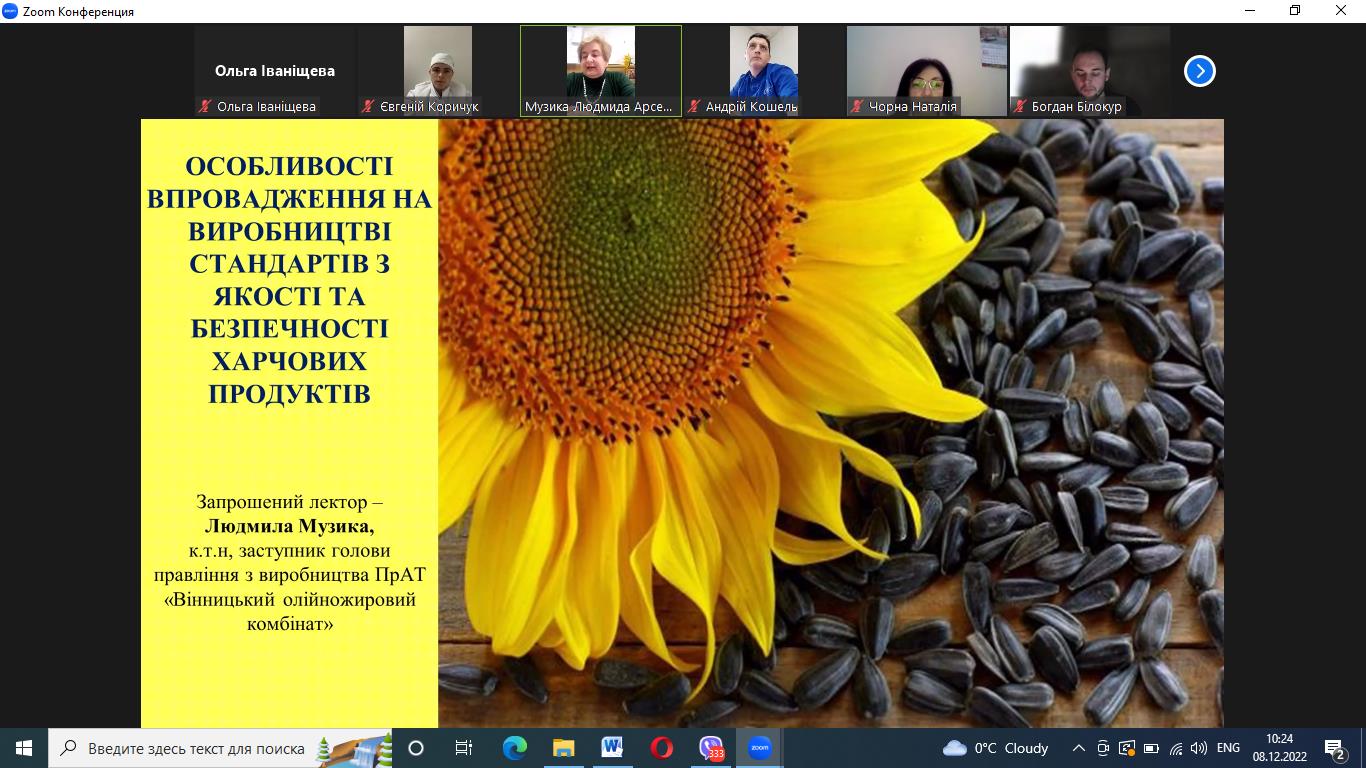Screen dimensions: 1366x768
Task: Open the 0°C Cloudy weather widget
Action: [996, 748]
